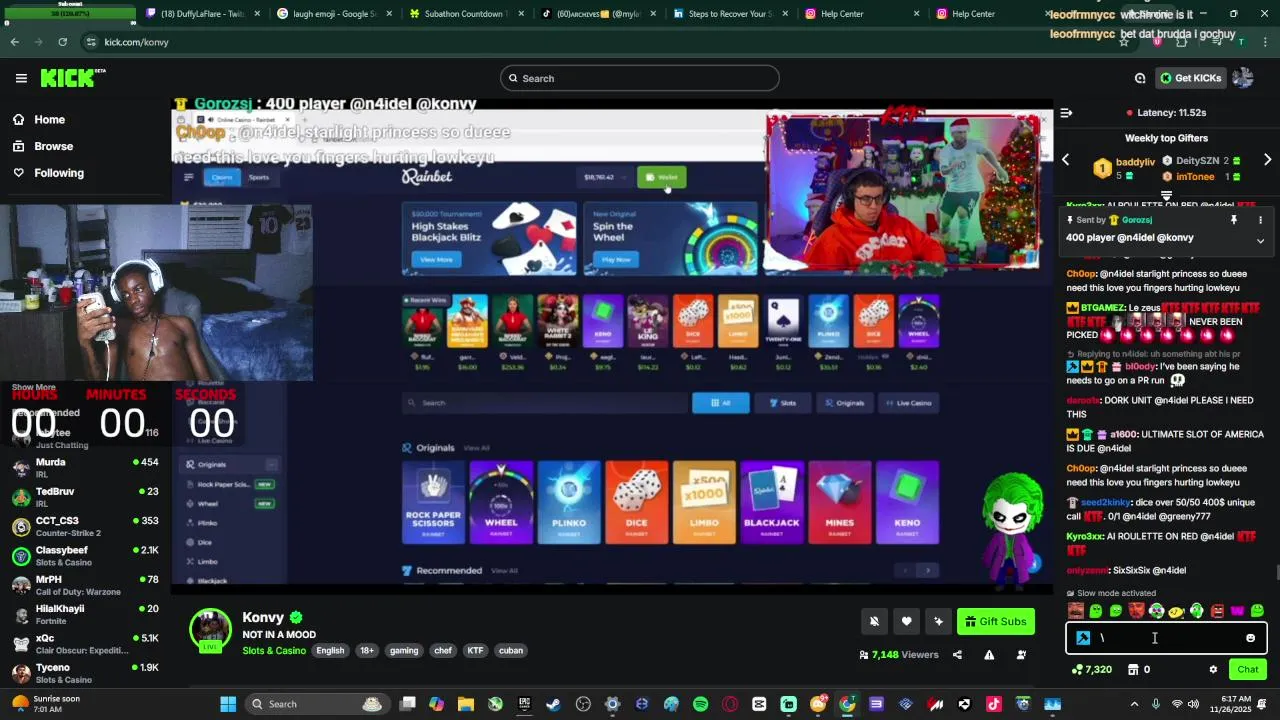Switch to laugh emoji Google tab
Viewport: 1280px width, 720px height.
point(334,14)
